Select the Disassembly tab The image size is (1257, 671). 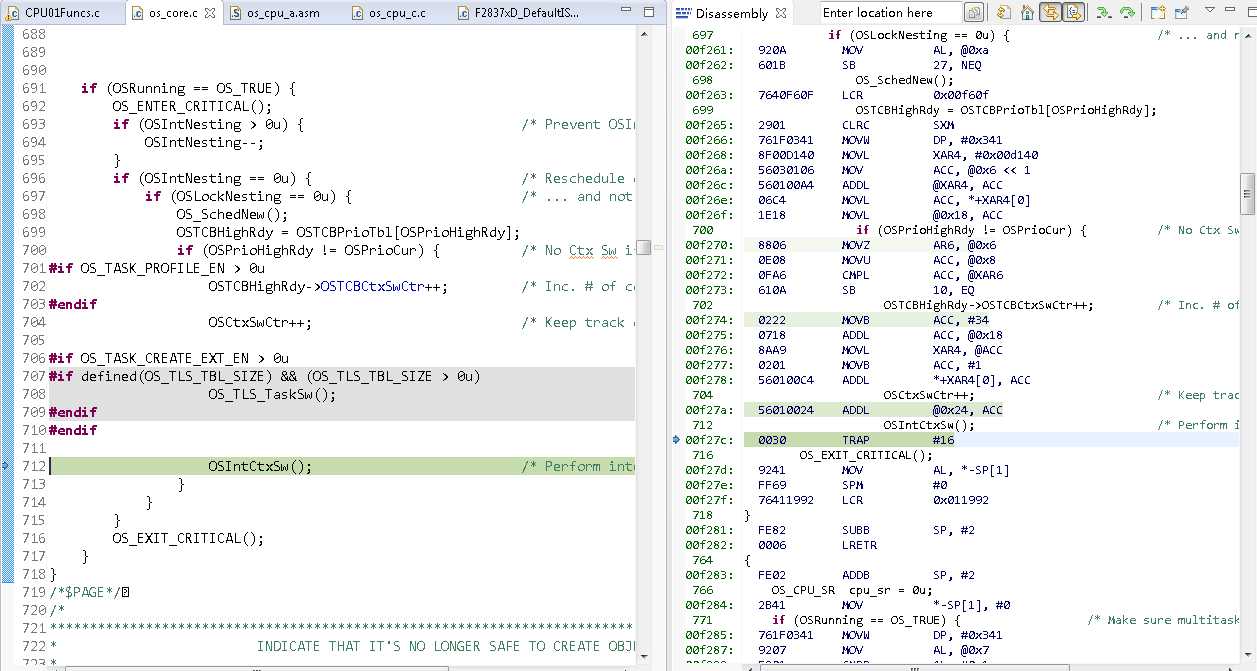point(732,14)
